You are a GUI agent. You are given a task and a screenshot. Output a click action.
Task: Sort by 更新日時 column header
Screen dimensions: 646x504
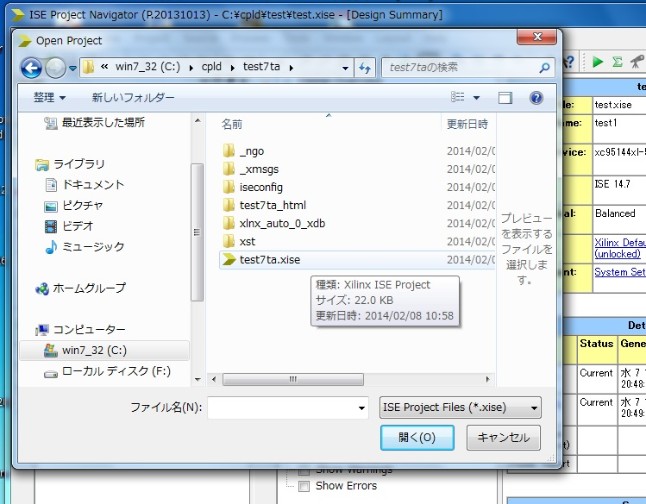(468, 124)
